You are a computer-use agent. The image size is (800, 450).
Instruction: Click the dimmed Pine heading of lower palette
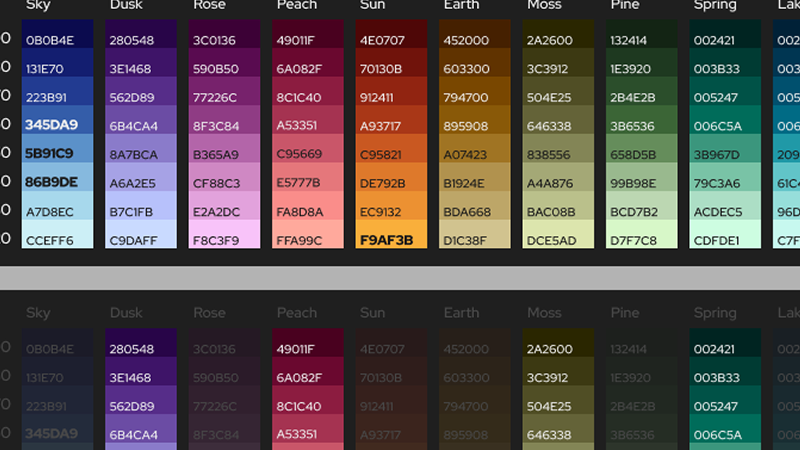click(x=625, y=313)
